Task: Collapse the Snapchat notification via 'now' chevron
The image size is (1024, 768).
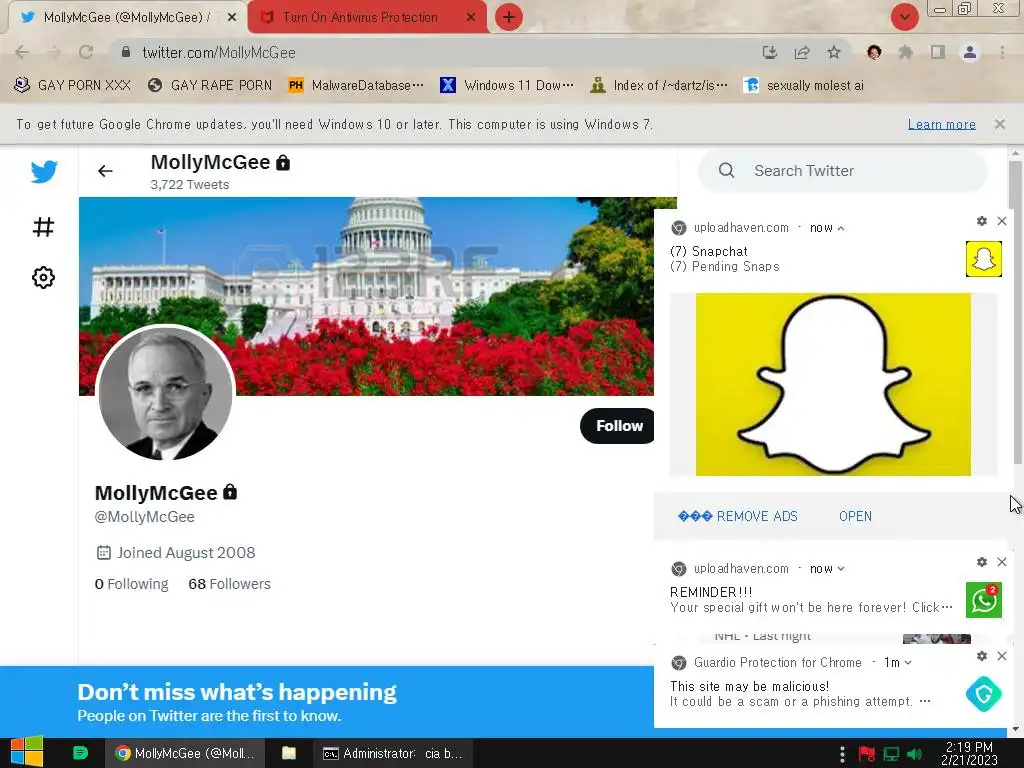Action: click(841, 229)
